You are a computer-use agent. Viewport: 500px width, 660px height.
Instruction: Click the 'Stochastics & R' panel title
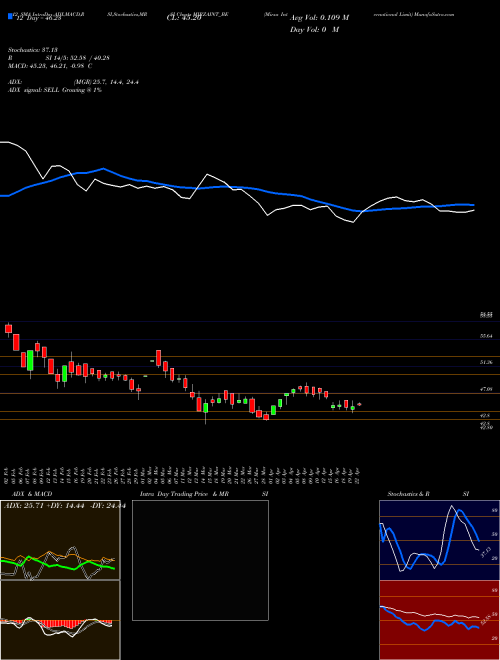pos(408,494)
